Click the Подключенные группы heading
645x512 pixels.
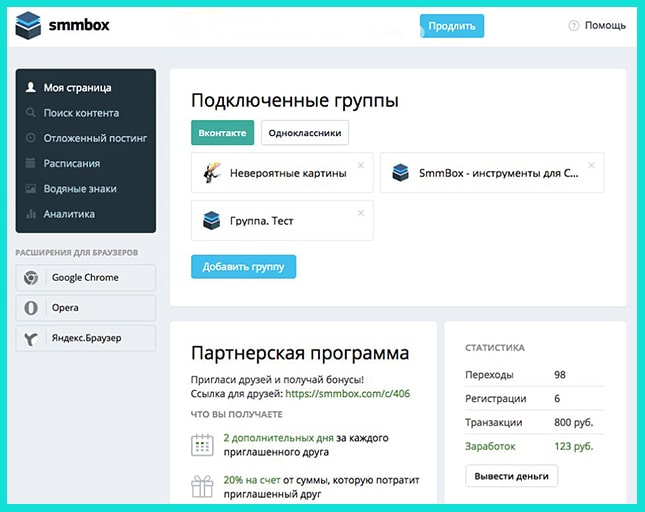coord(295,101)
